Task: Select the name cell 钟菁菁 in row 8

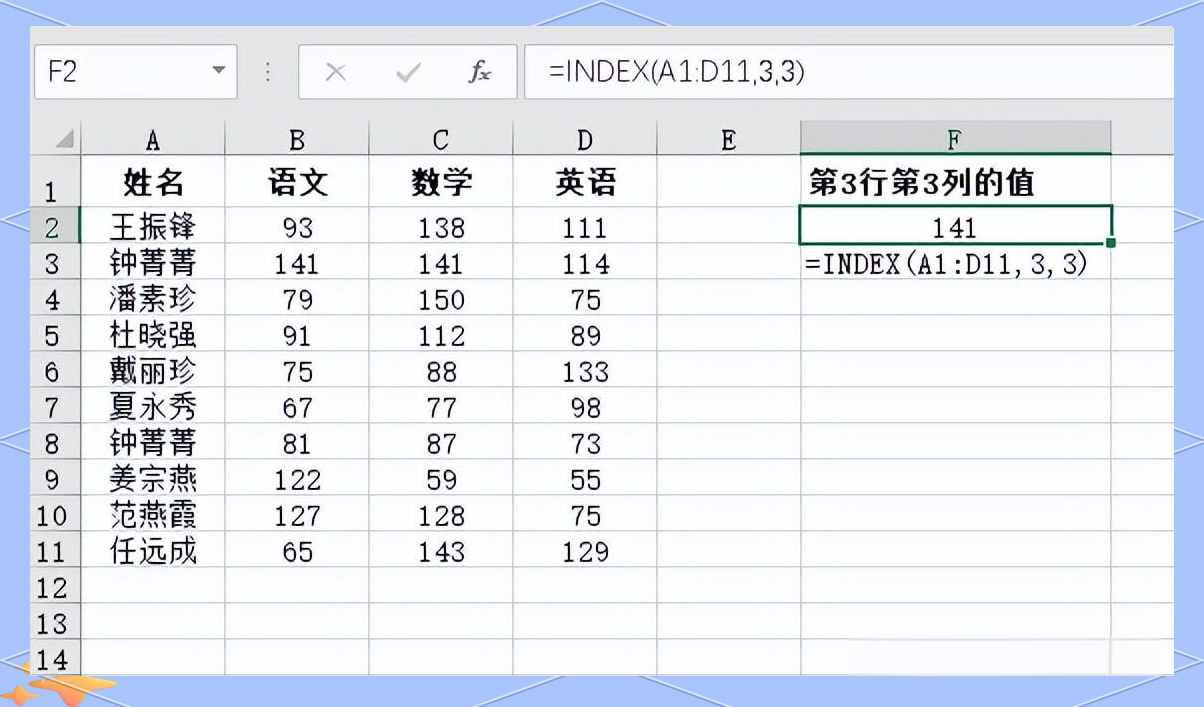Action: pos(153,443)
